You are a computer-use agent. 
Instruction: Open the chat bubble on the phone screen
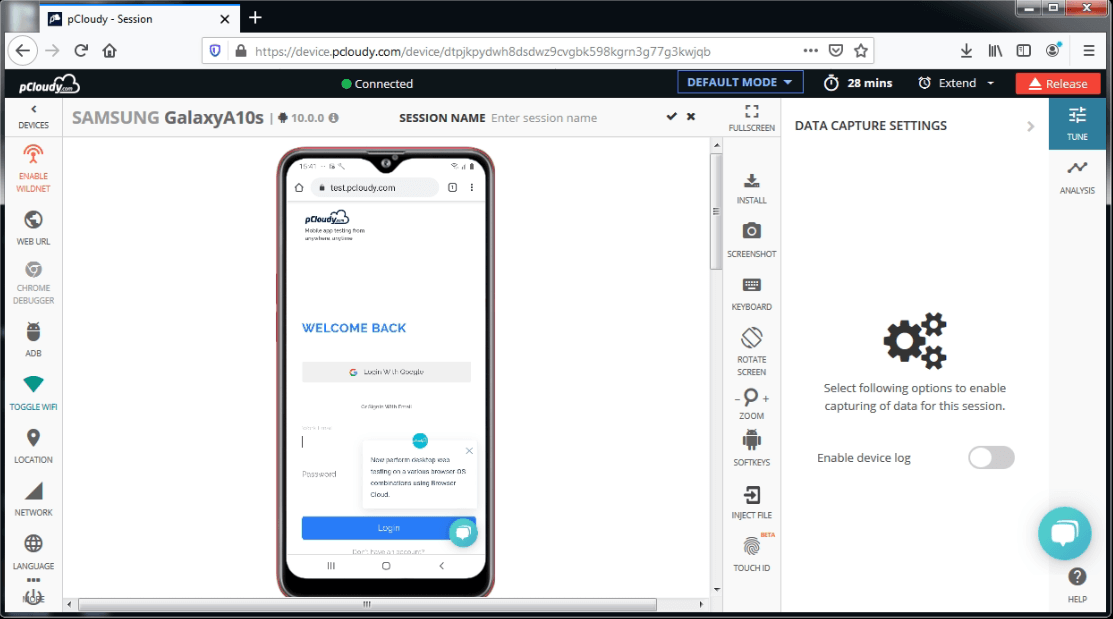click(x=463, y=532)
